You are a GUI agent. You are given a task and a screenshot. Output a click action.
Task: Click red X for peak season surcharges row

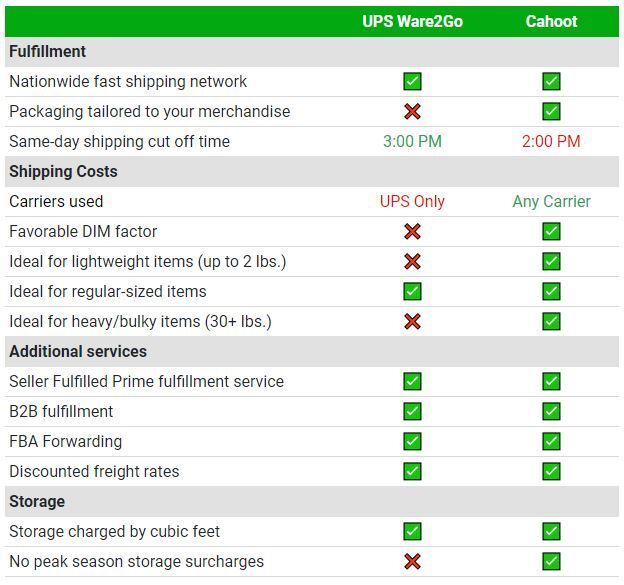412,561
